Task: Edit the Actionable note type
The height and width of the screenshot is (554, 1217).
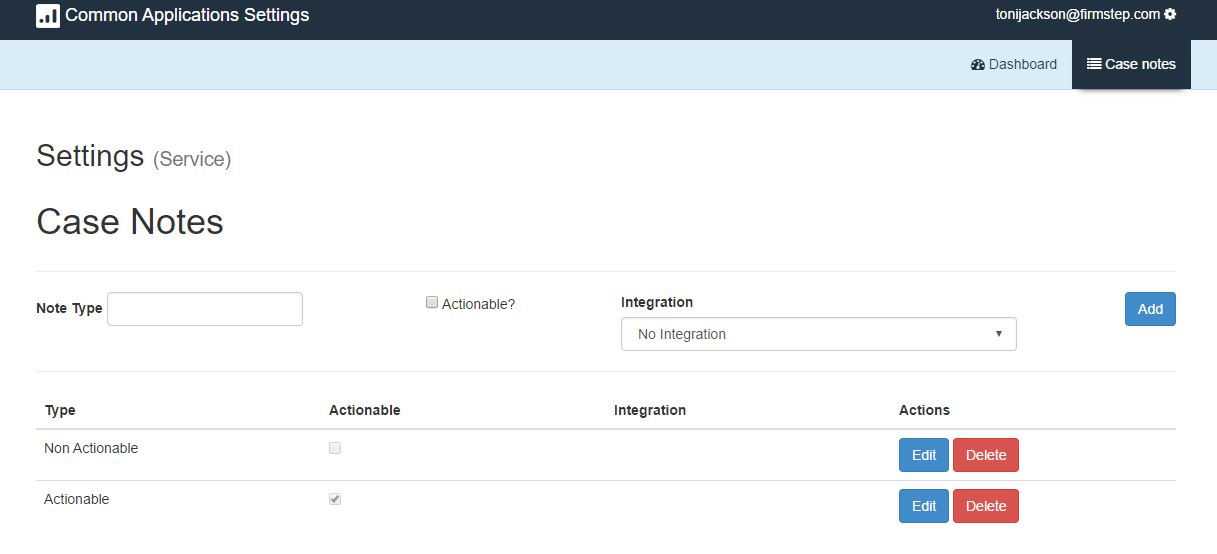Action: tap(924, 506)
